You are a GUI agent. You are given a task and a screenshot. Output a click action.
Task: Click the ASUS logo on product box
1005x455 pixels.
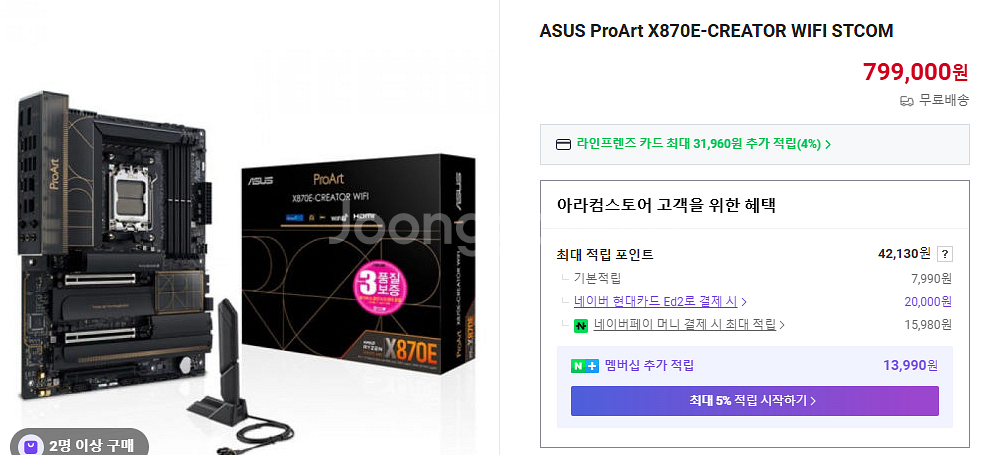coord(262,181)
